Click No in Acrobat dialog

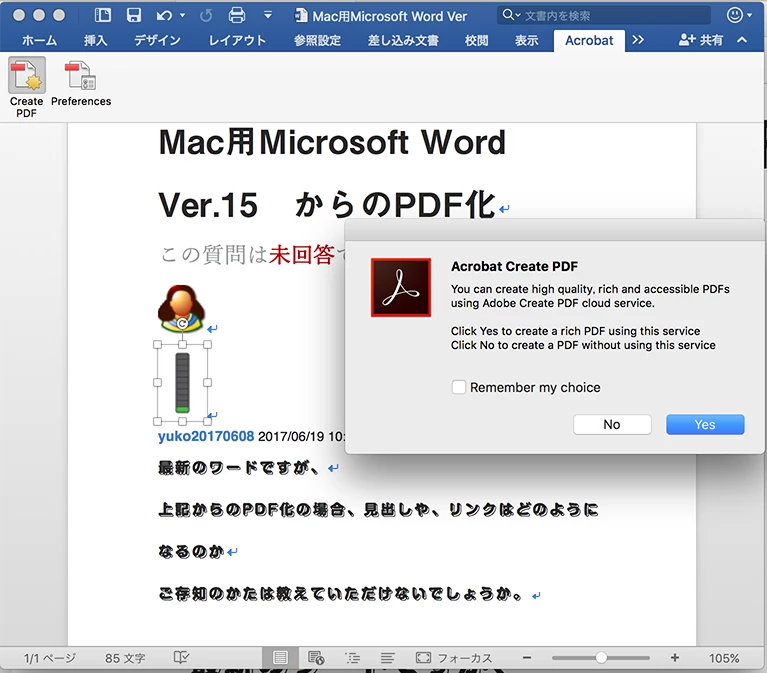612,425
